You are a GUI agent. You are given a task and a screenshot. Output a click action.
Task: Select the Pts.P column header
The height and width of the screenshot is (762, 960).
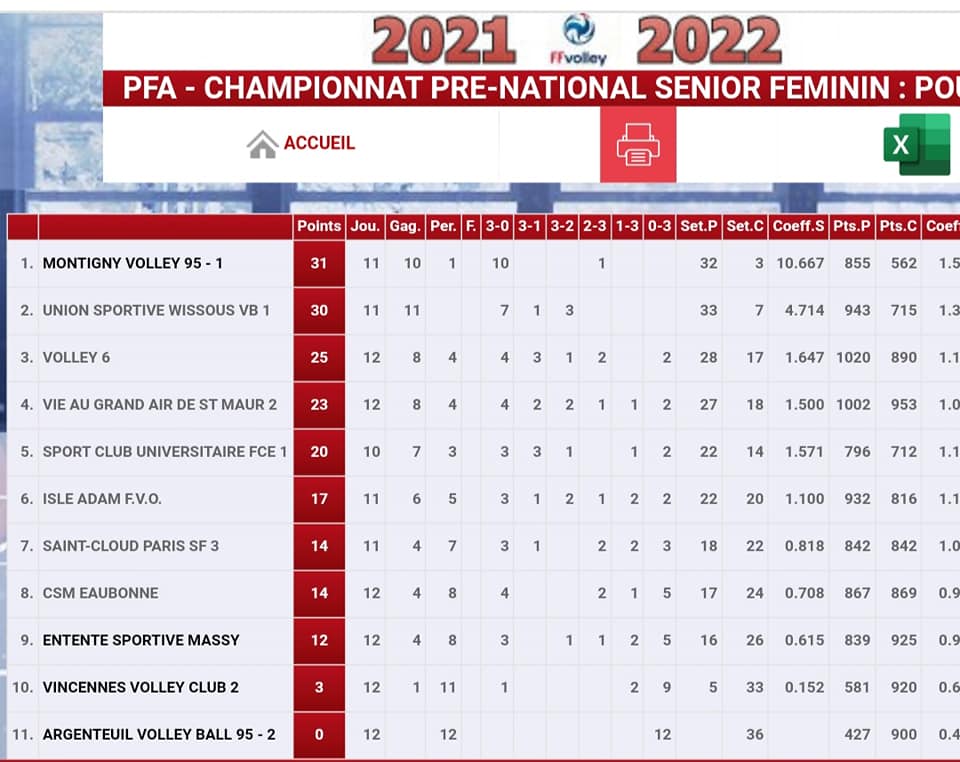click(852, 226)
